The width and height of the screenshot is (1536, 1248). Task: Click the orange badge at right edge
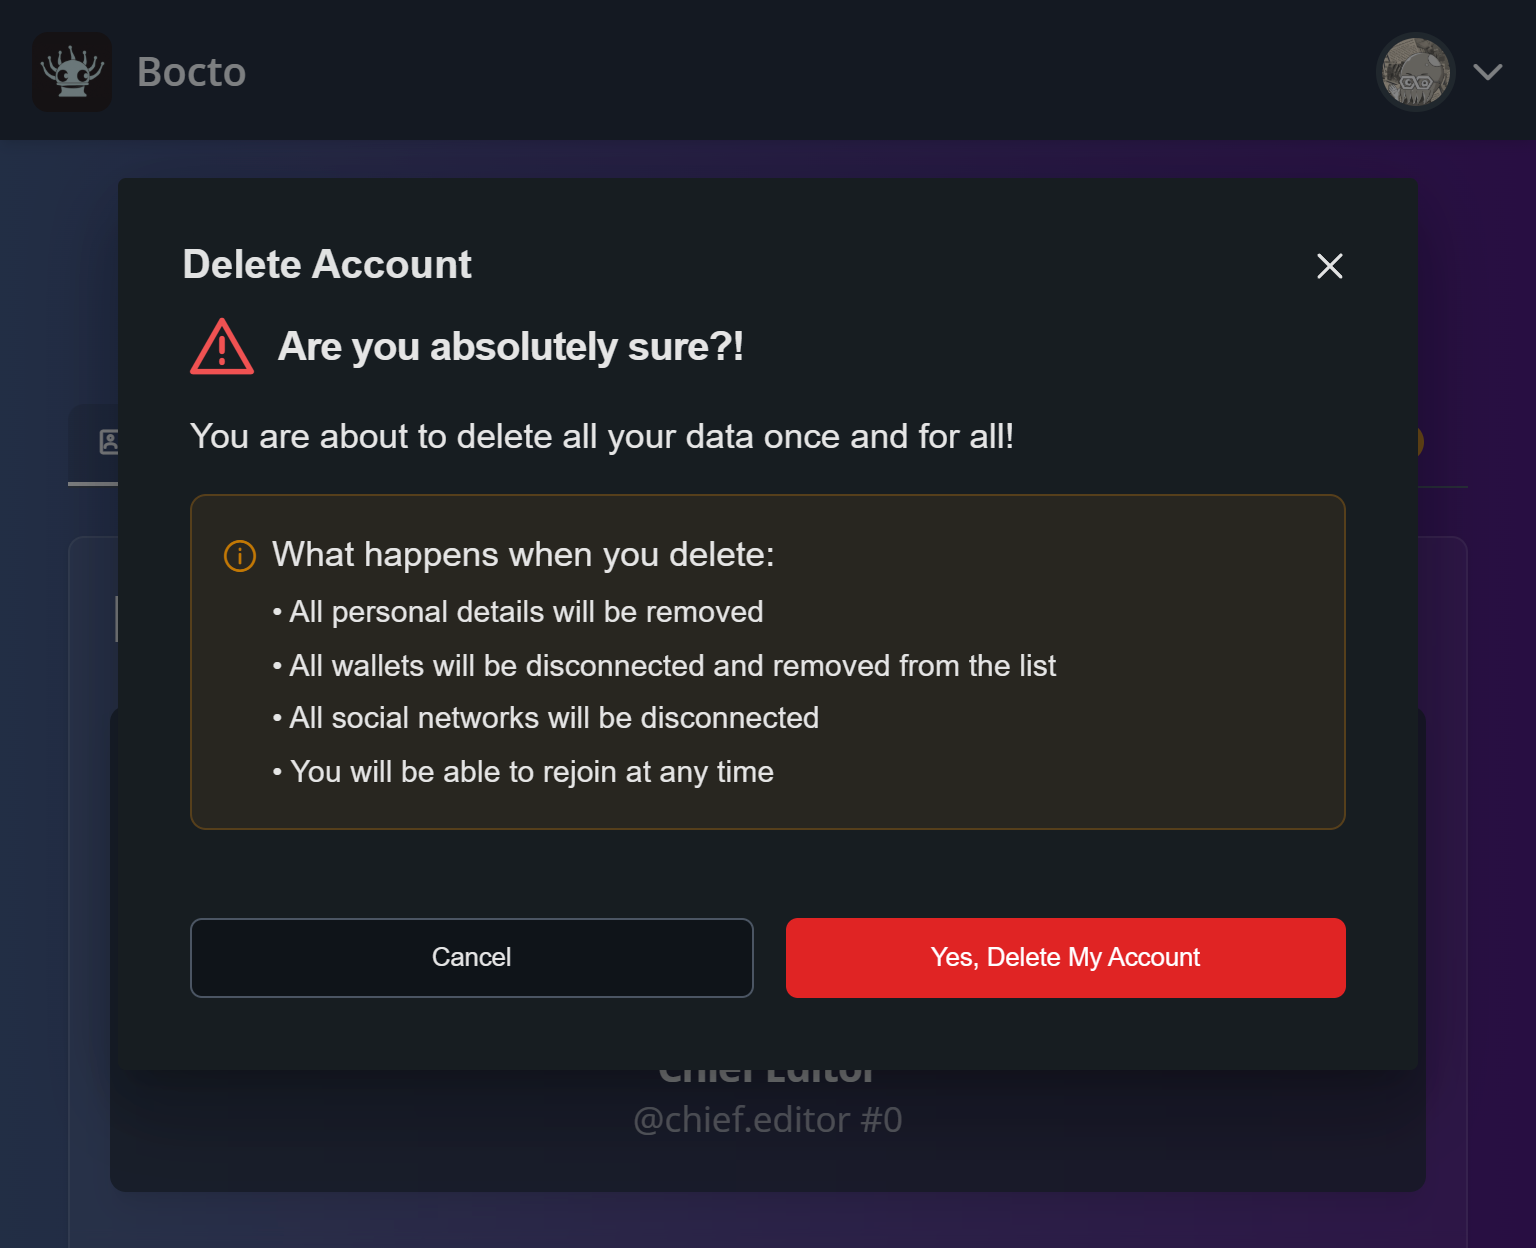[1420, 442]
